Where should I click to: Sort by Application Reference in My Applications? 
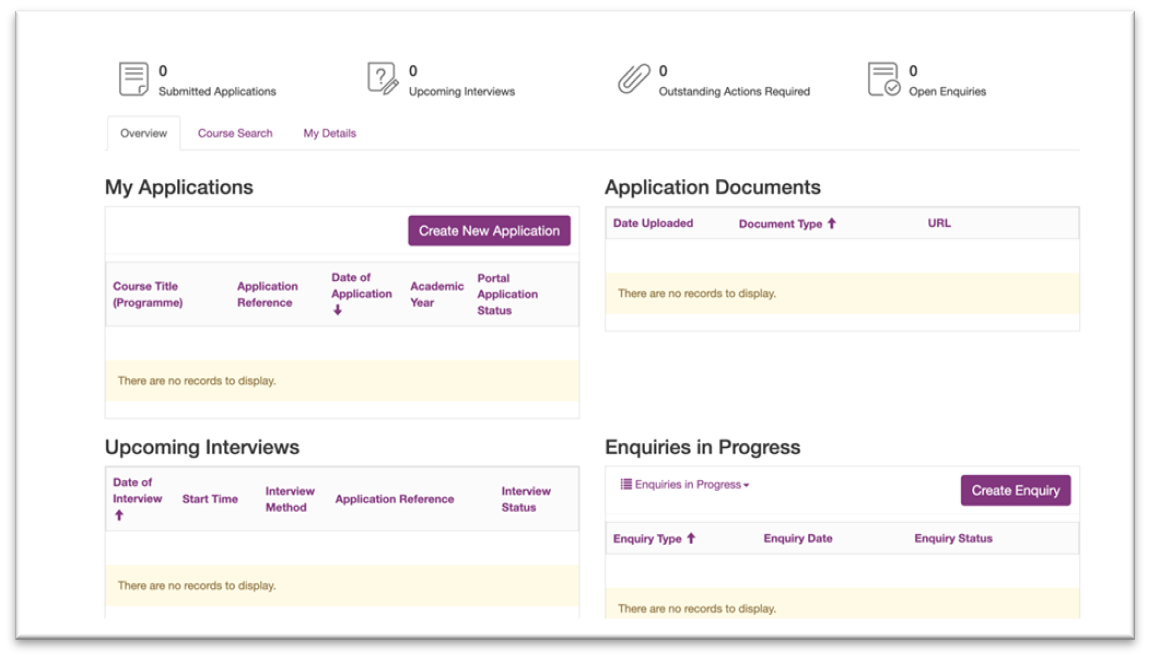point(267,294)
